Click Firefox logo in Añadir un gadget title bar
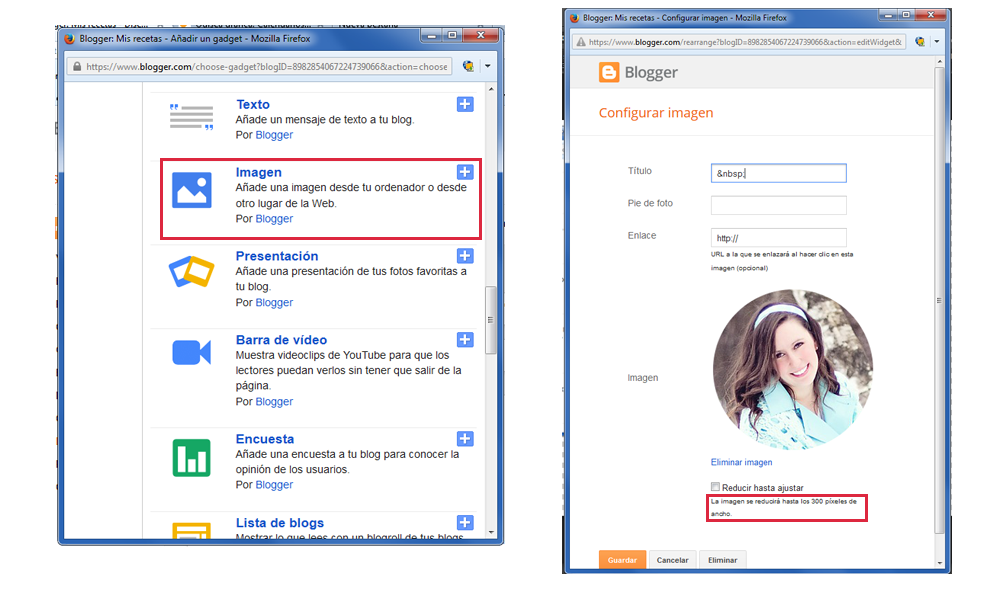Viewport: 1007px width, 601px height. 69,39
